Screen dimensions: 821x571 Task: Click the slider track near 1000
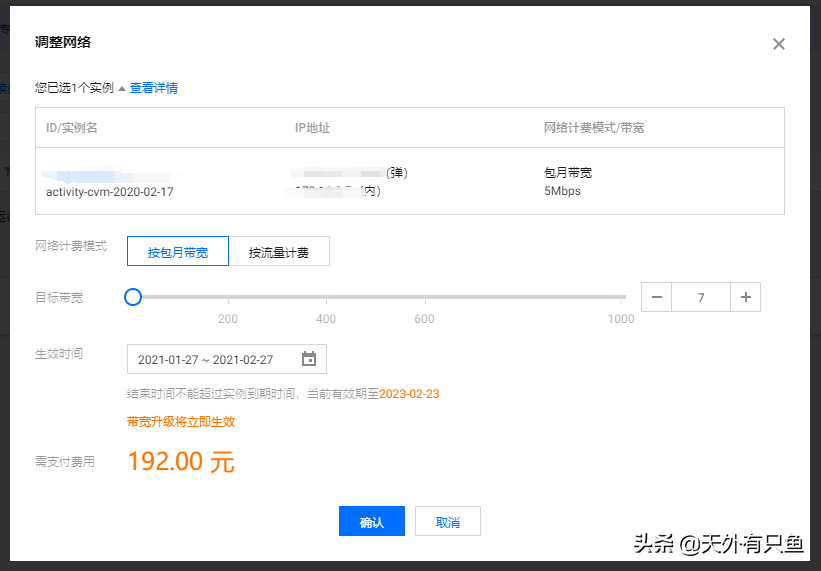click(x=621, y=297)
